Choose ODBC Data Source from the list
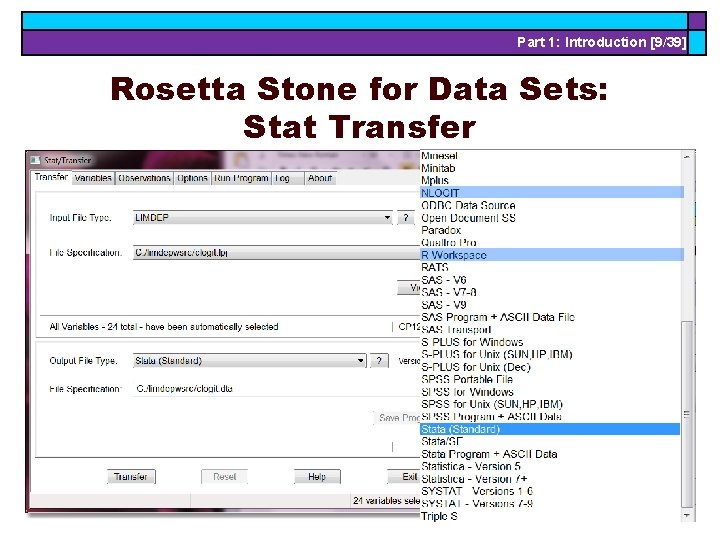Image resolution: width=720 pixels, height=540 pixels. pyautogui.click(x=551, y=205)
